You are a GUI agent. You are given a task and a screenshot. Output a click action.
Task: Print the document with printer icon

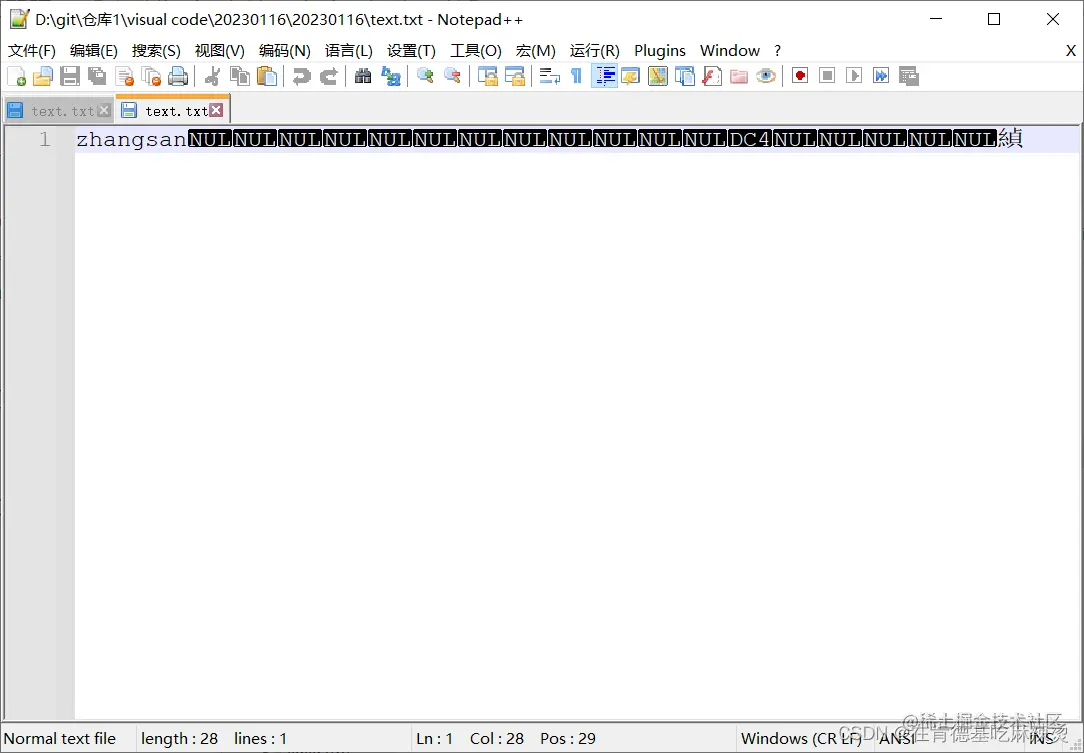(x=178, y=76)
